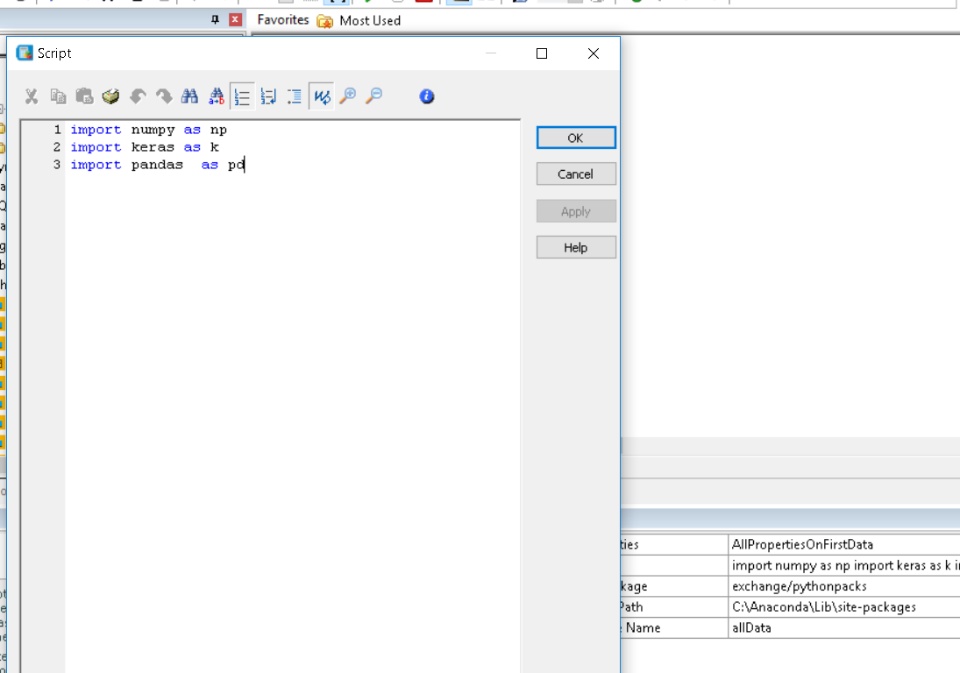
Task: Click the Script dialog title icon
Action: tap(24, 53)
